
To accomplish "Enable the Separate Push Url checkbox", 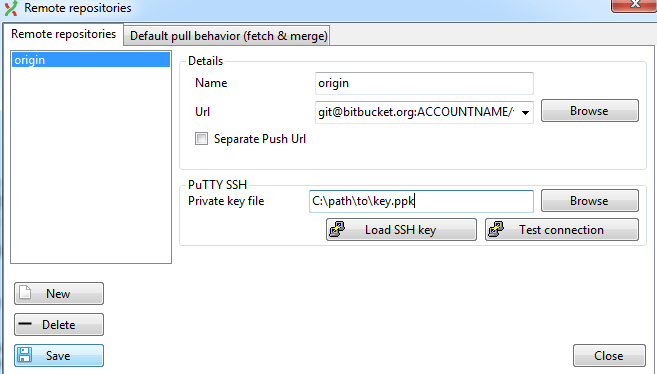I will coord(201,139).
